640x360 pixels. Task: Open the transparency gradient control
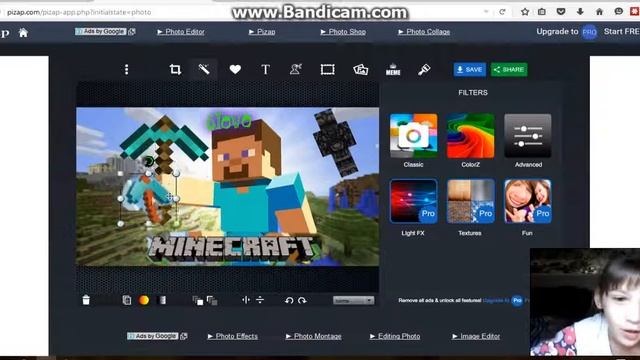[x=162, y=300]
